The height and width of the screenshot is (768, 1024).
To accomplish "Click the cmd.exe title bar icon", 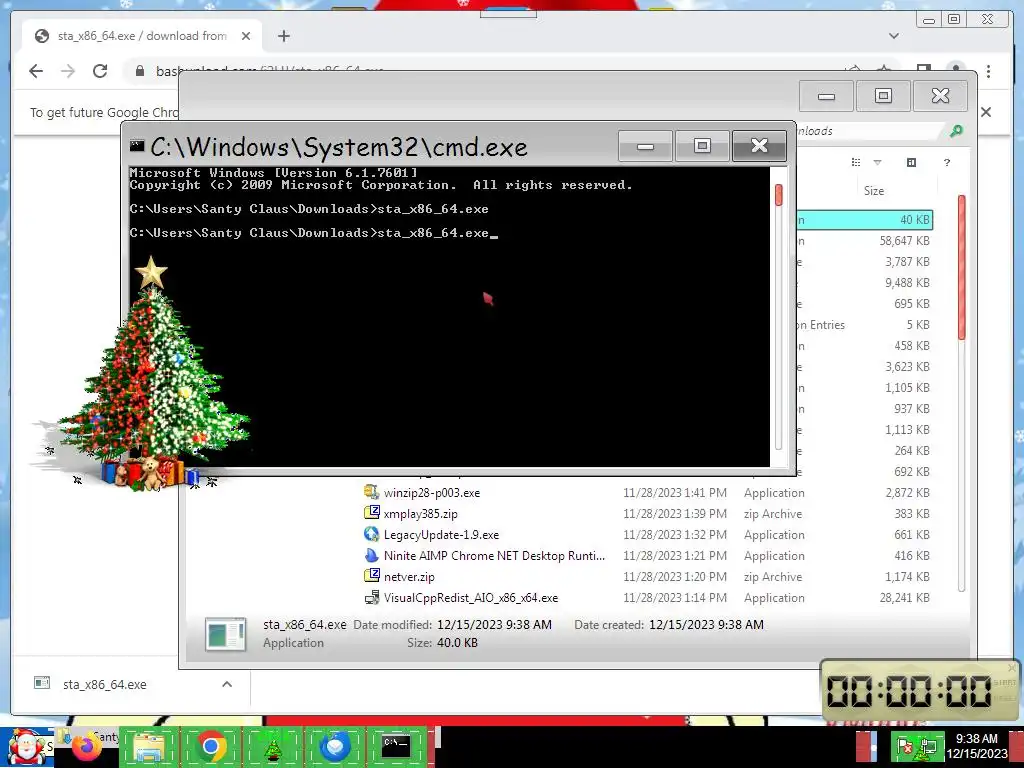I will [136, 146].
